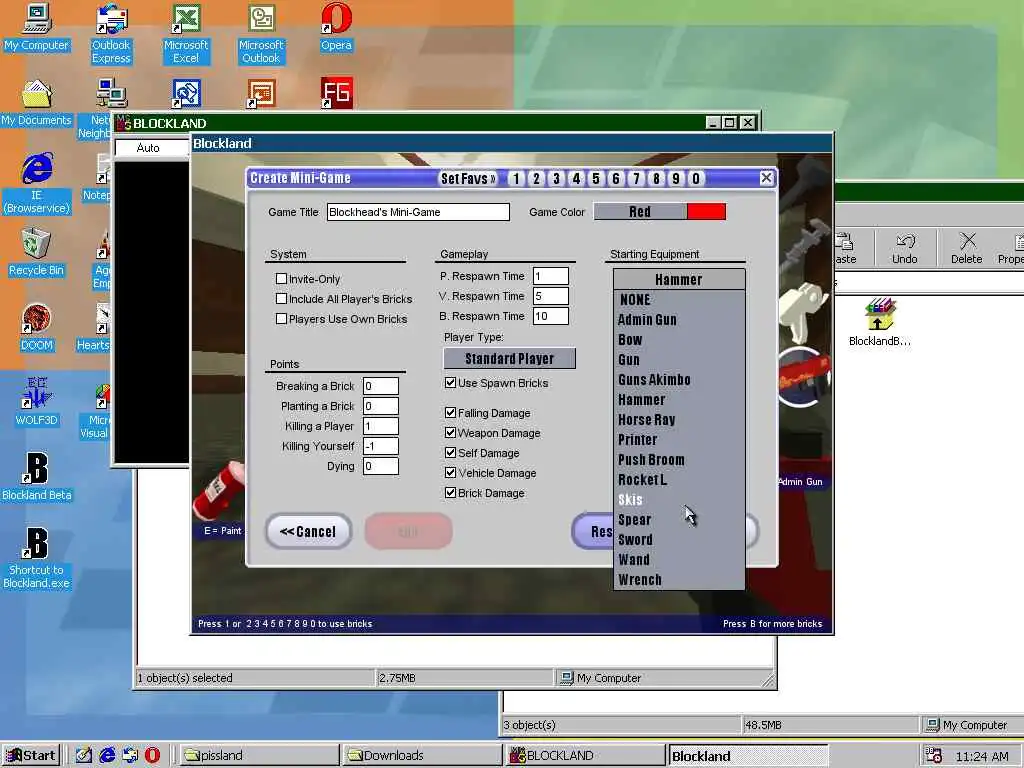1024x768 pixels.
Task: Launch the Microsoft Outlook desktop icon
Action: [261, 34]
